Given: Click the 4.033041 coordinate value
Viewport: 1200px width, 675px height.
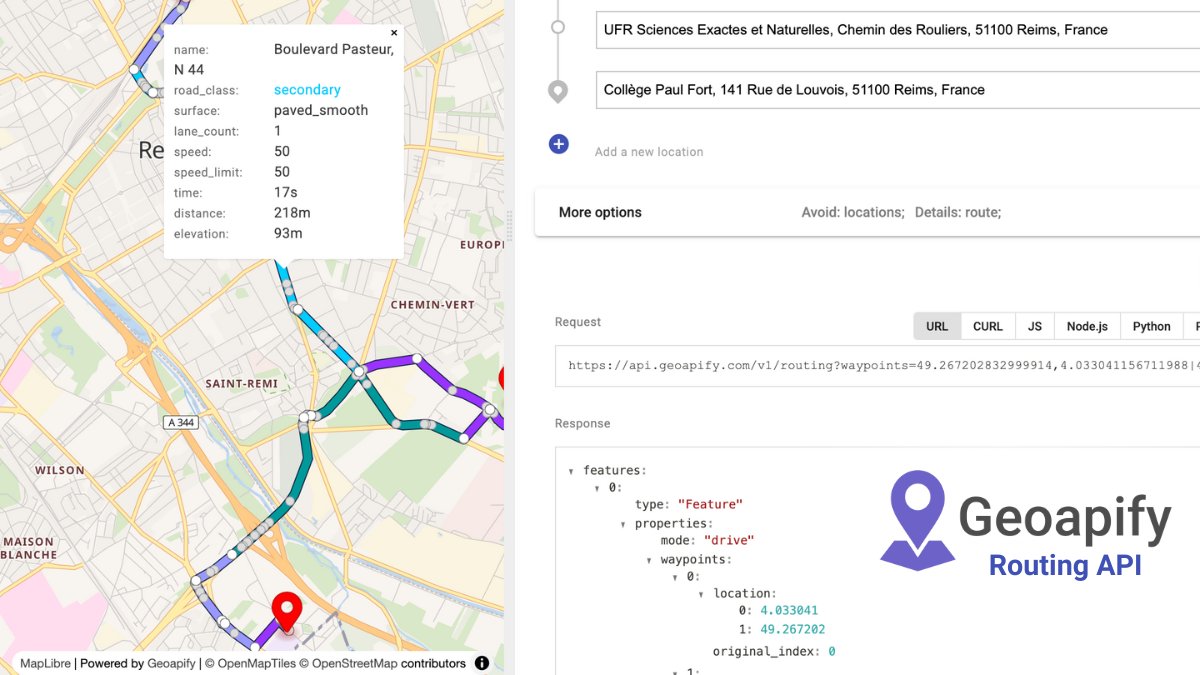Looking at the screenshot, I should [789, 611].
